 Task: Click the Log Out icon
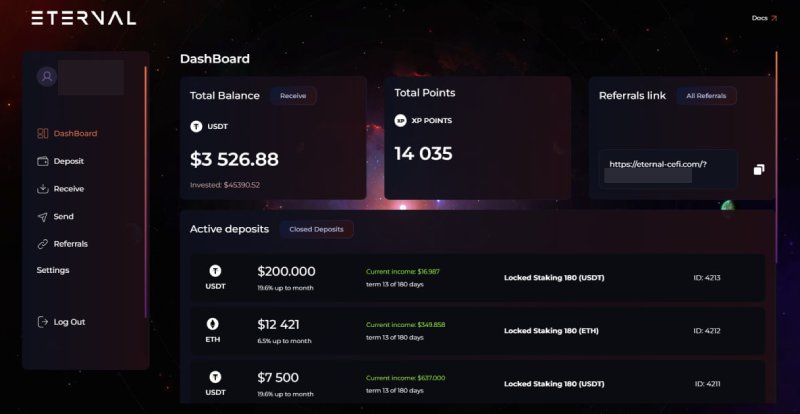point(43,322)
